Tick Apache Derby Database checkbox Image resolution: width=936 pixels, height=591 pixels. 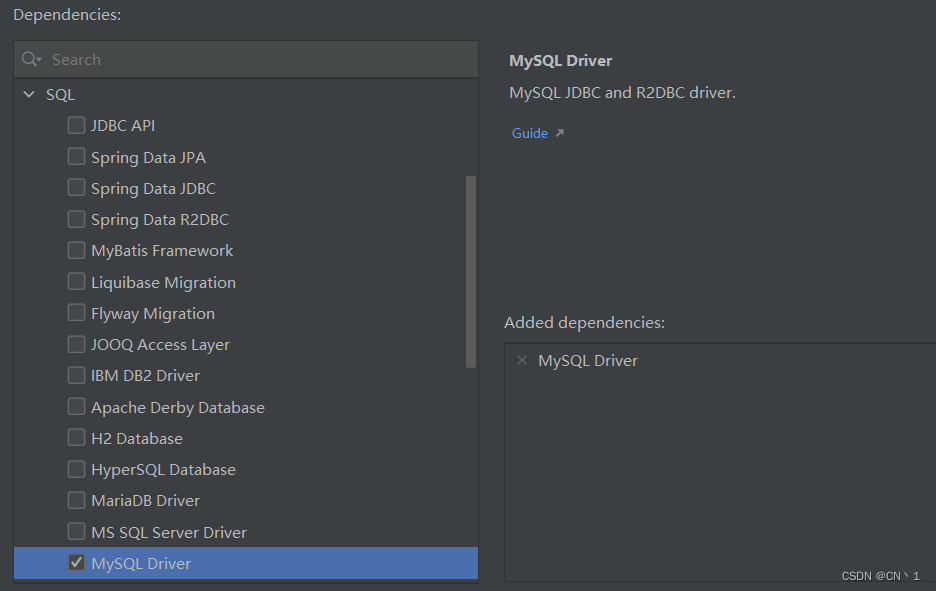[76, 407]
